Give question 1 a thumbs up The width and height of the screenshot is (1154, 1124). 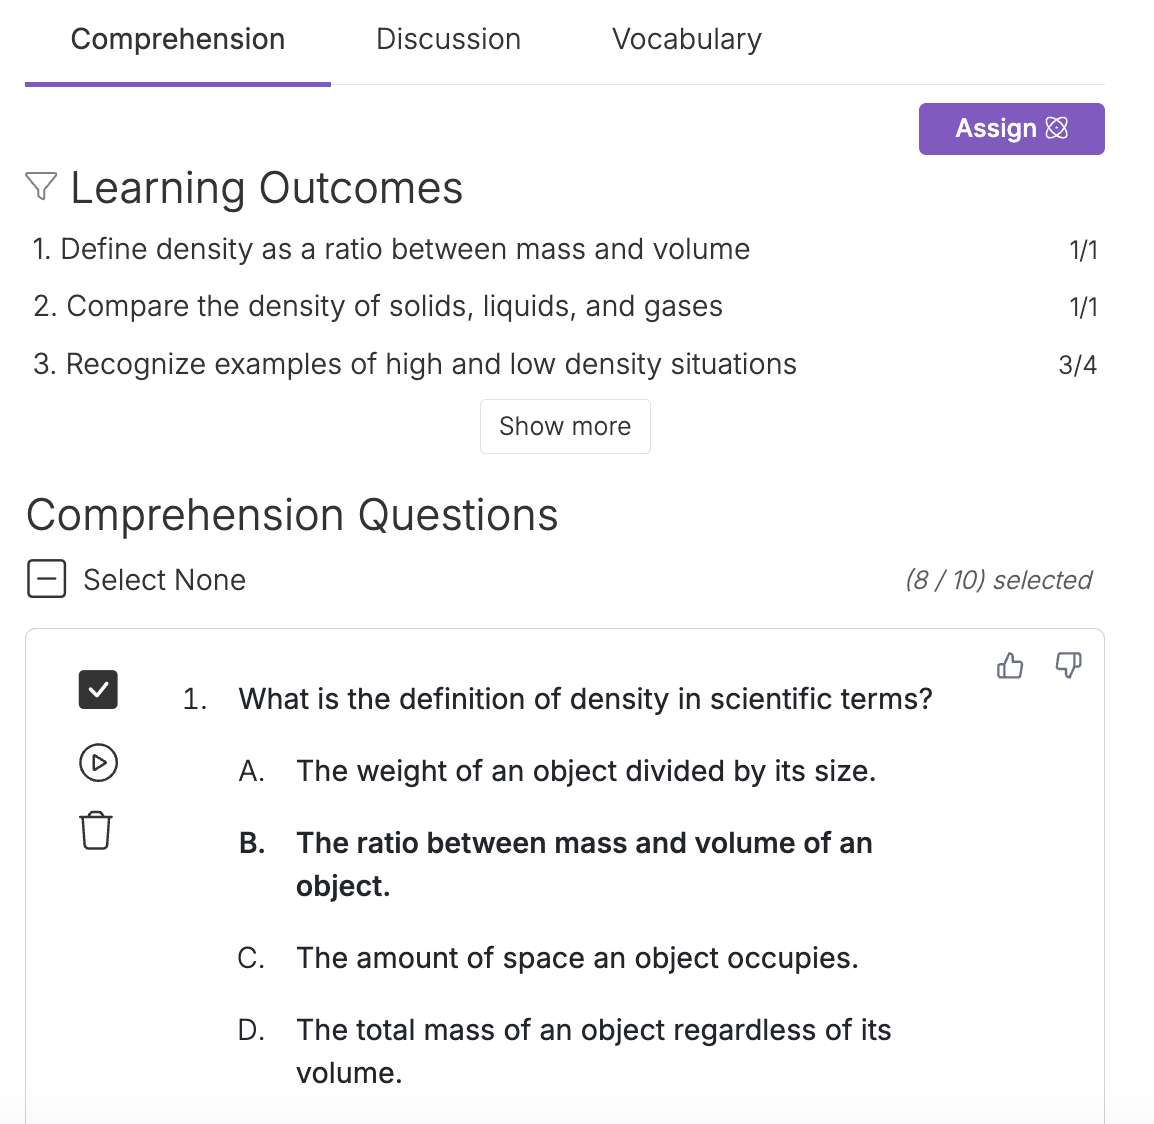coord(1010,666)
